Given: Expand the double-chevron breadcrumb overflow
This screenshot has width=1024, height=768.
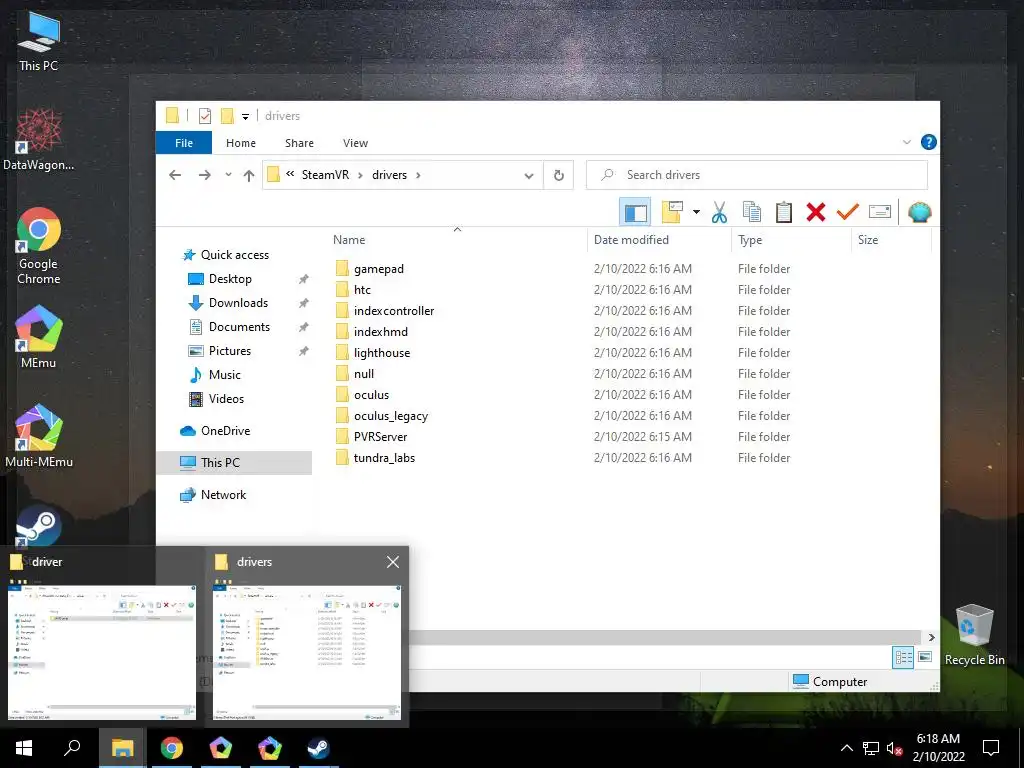Looking at the screenshot, I should (x=290, y=174).
